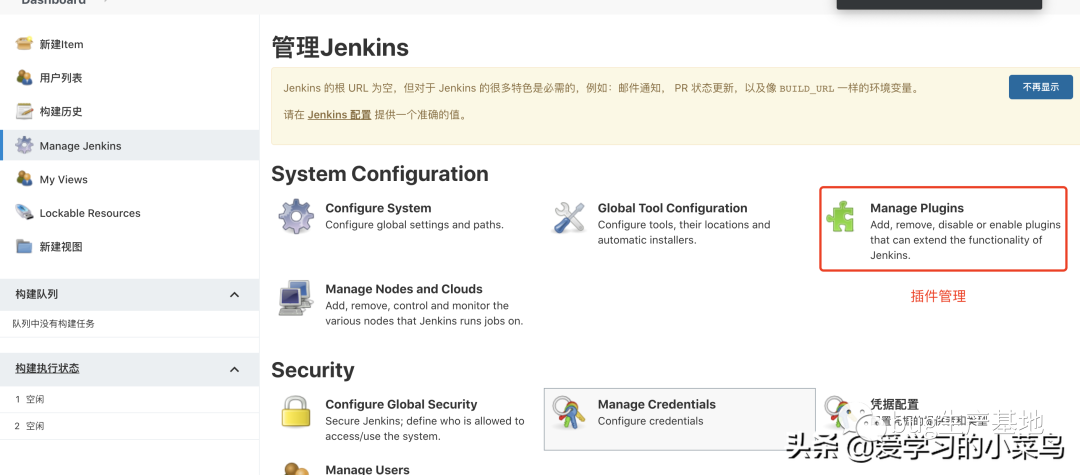Collapse the 构建队列 panel
Viewport: 1080px width, 475px height.
(x=234, y=295)
